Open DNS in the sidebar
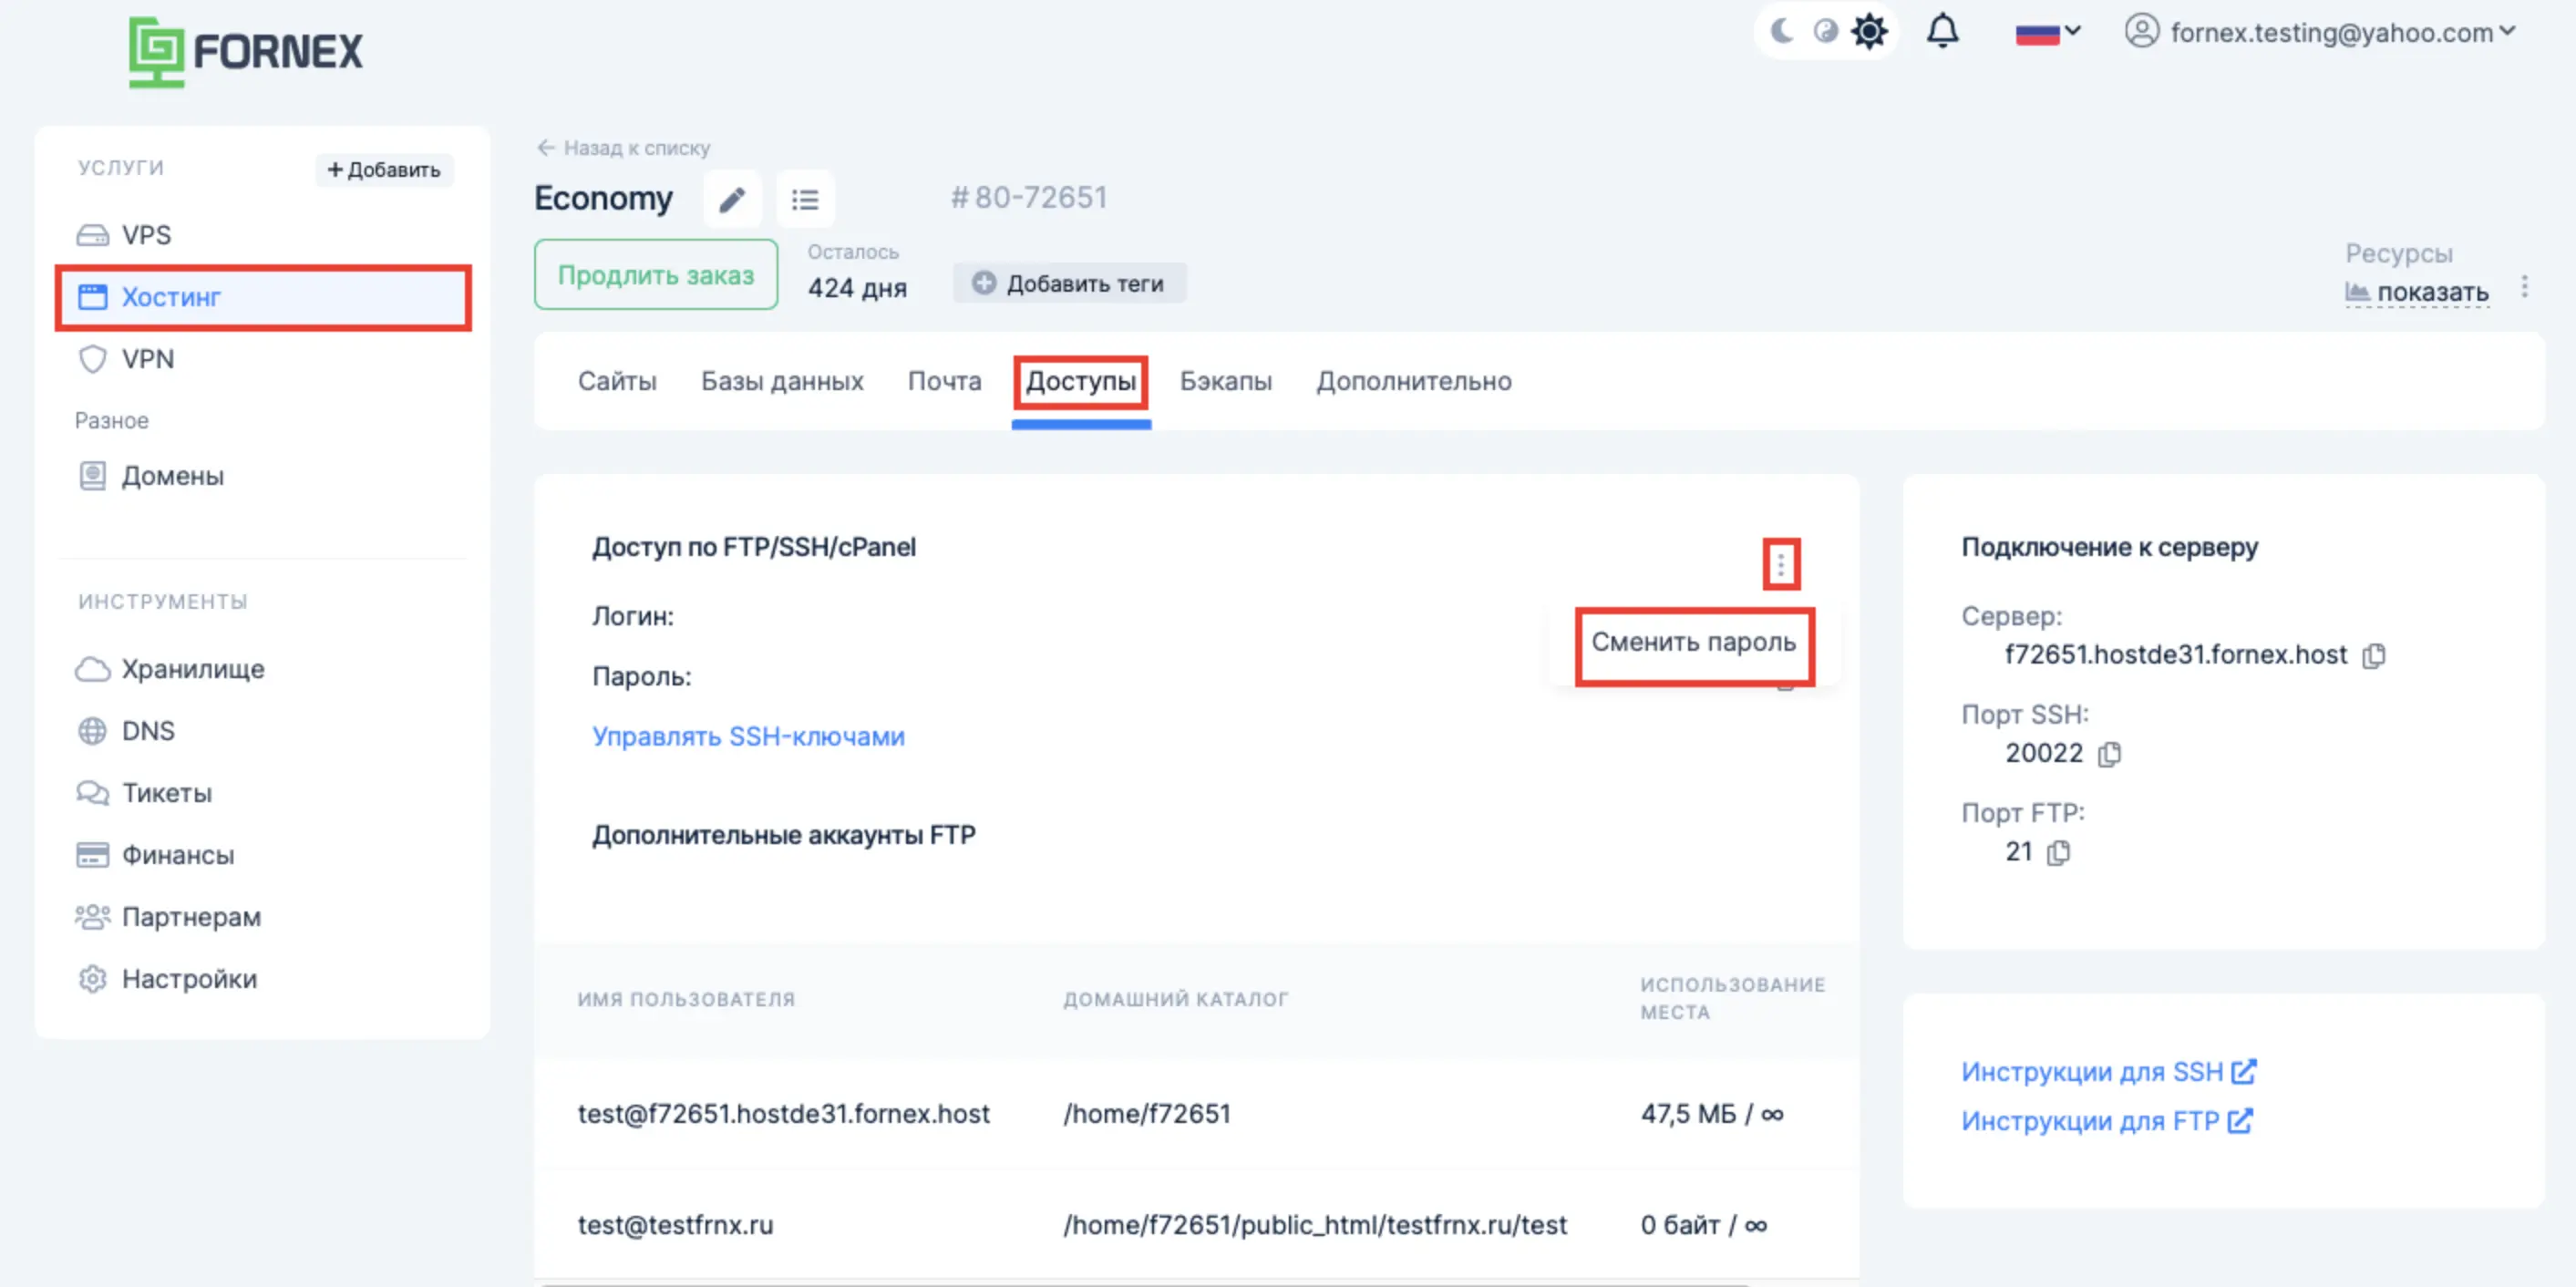The image size is (2576, 1287). [262, 731]
